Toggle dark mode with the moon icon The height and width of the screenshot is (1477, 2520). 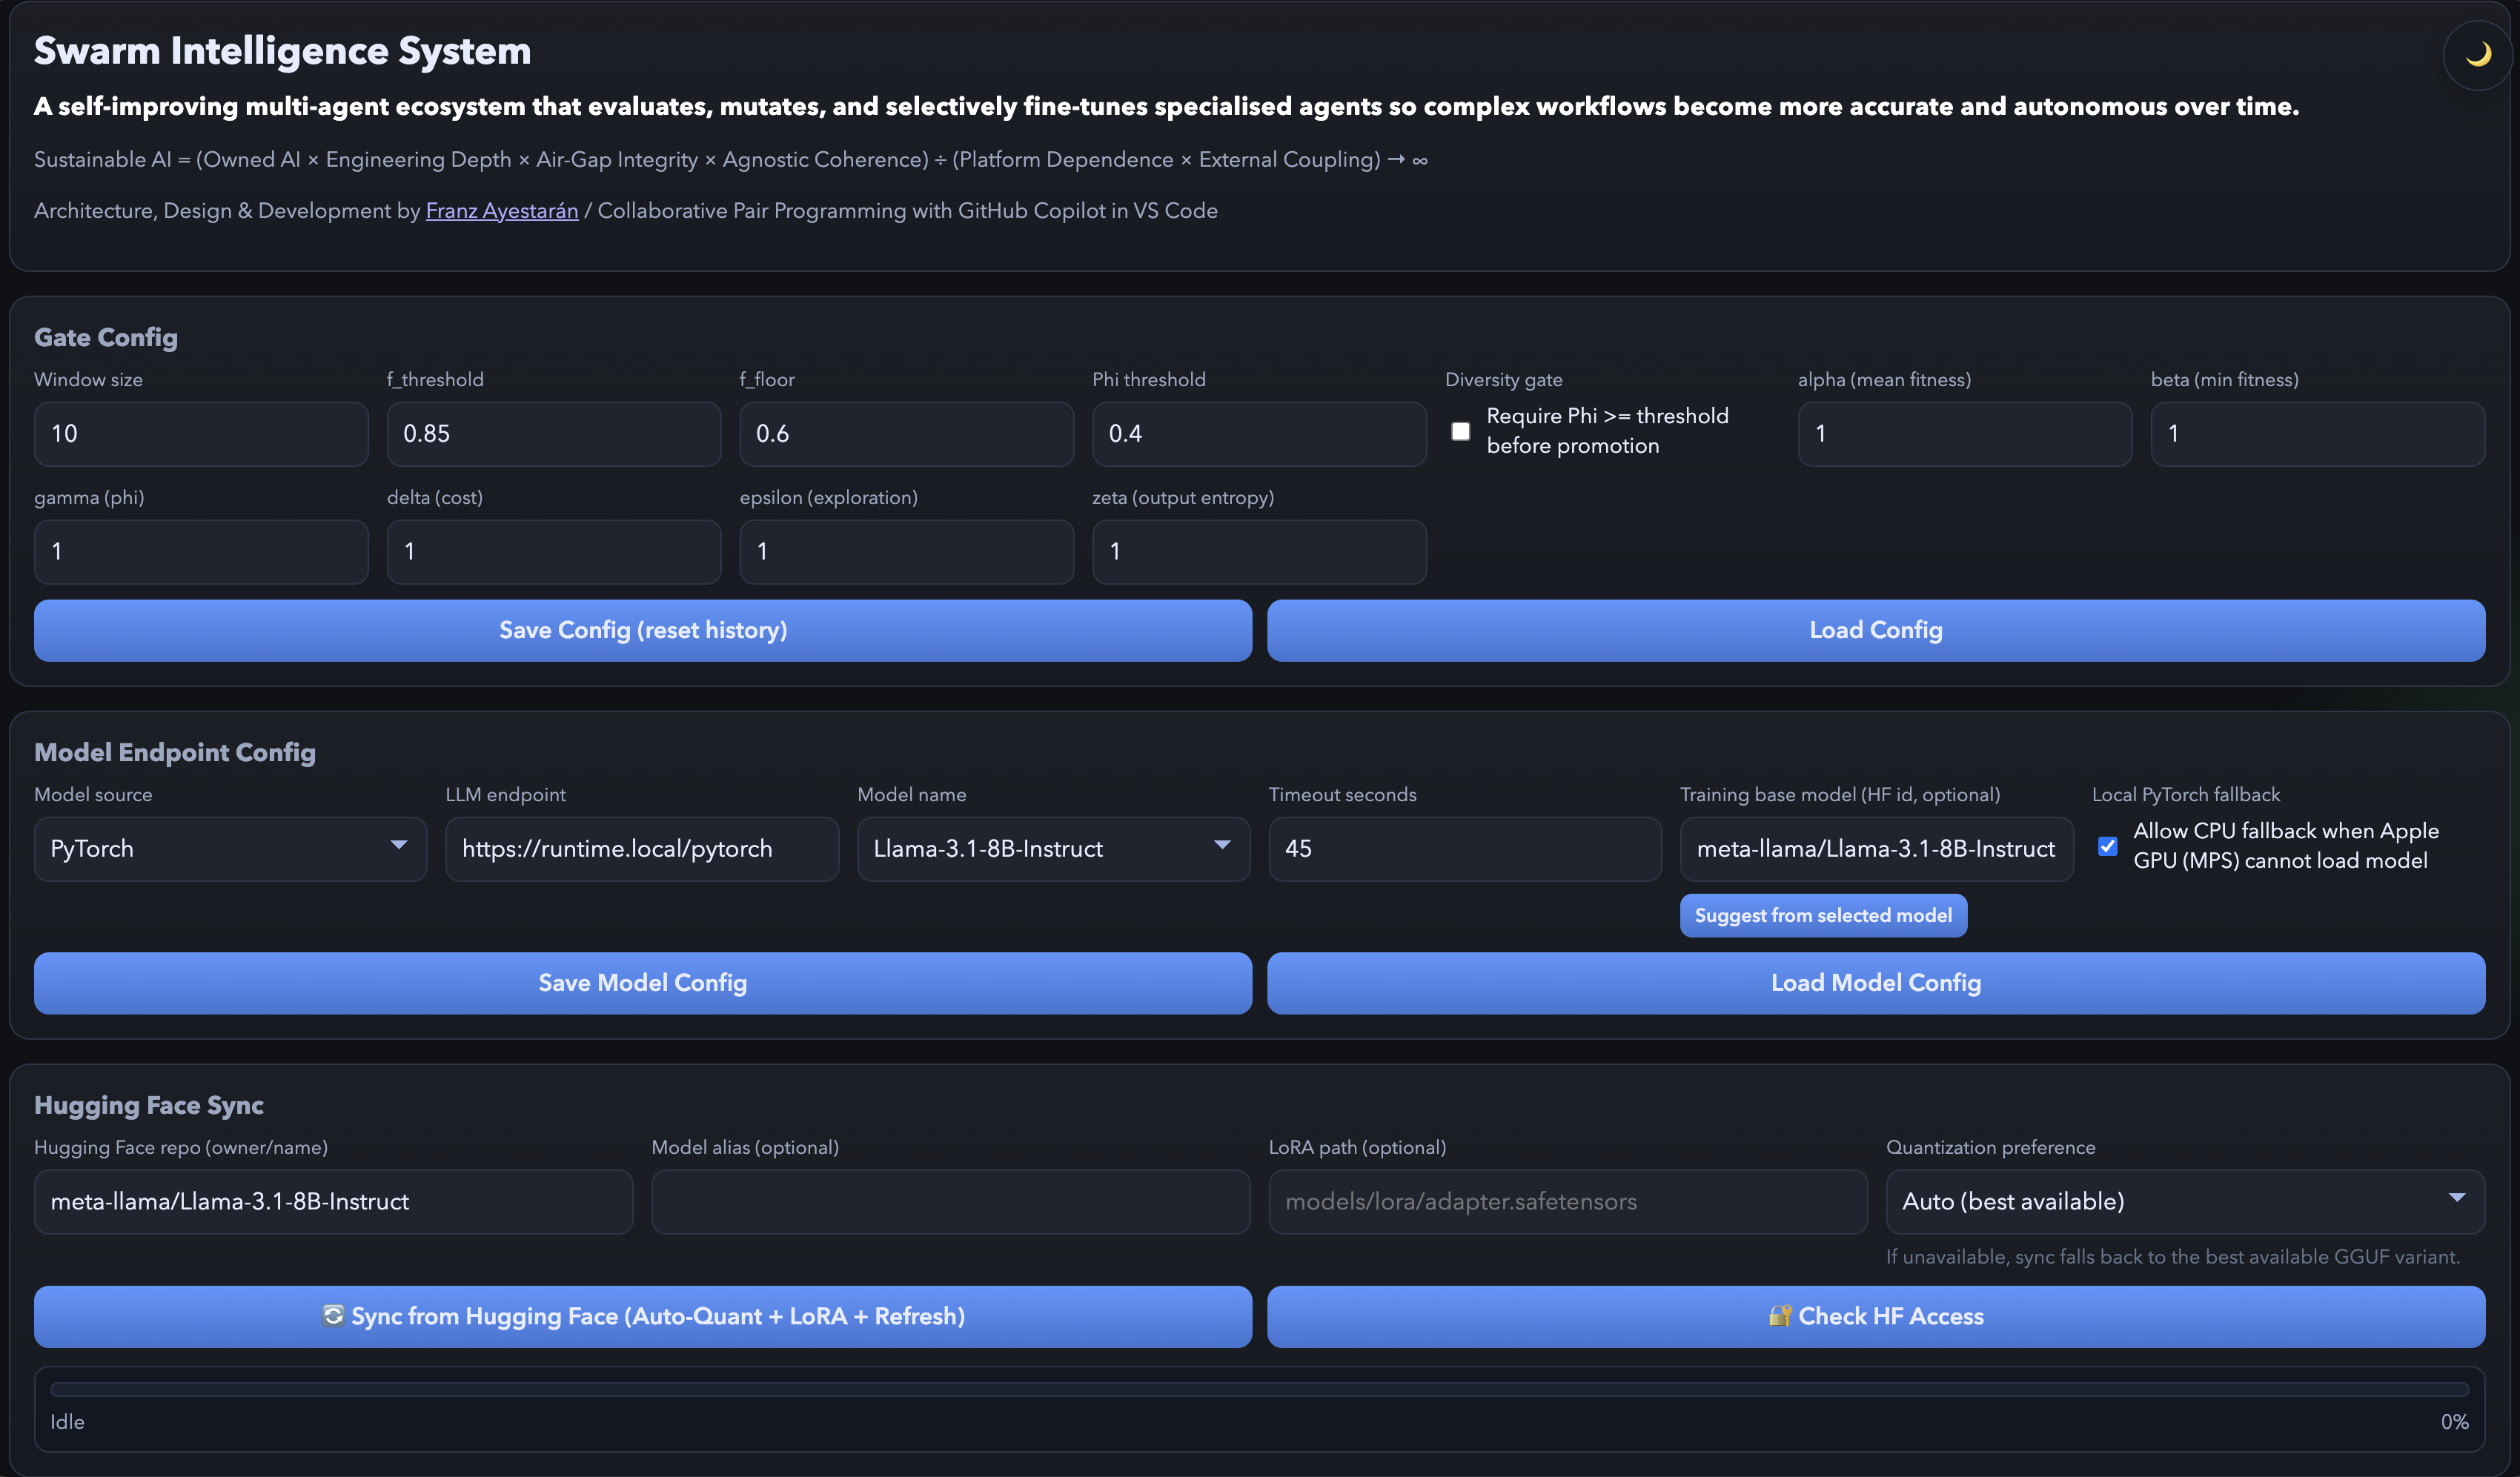pyautogui.click(x=2478, y=55)
